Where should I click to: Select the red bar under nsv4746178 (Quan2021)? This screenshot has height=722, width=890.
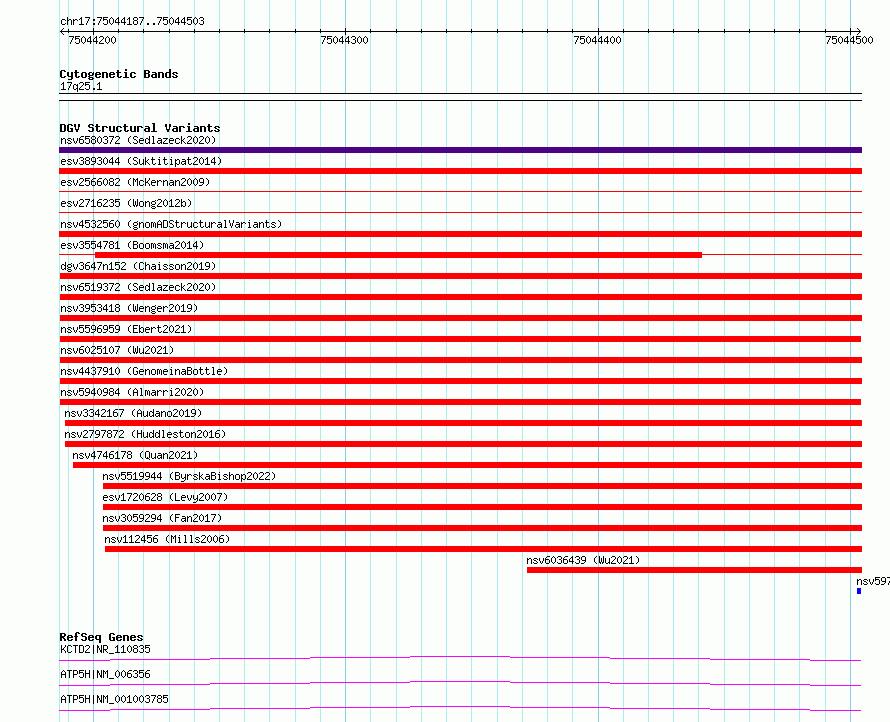click(x=467, y=465)
